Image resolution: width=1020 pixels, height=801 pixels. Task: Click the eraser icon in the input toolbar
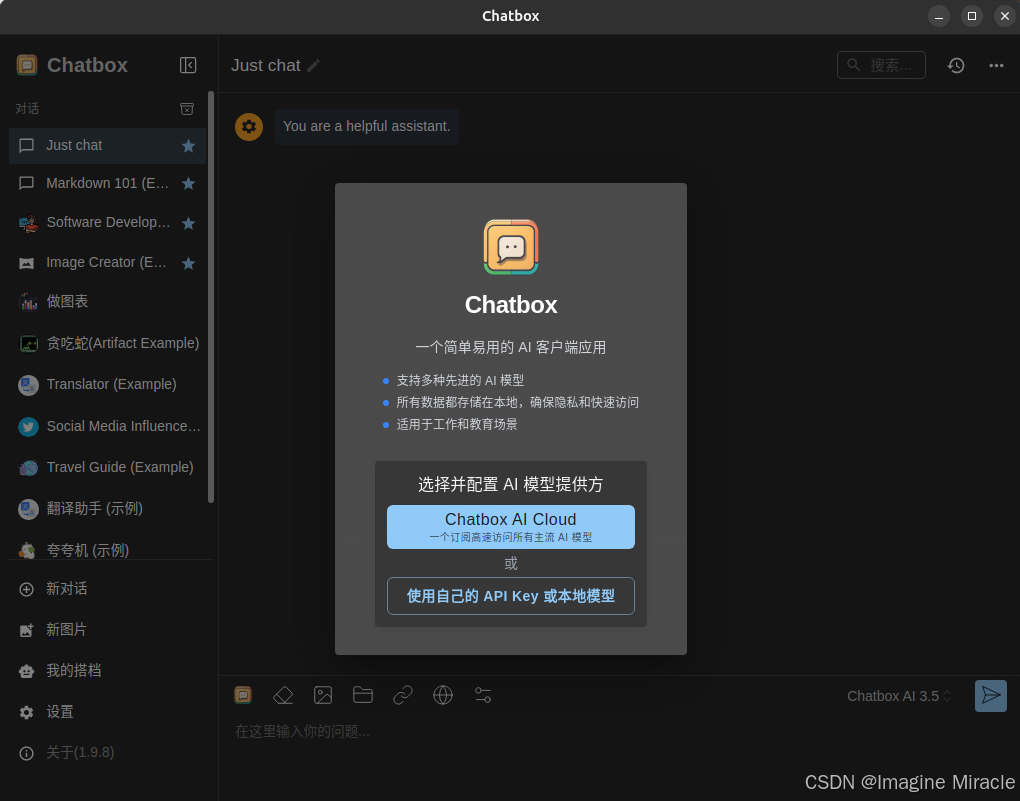click(283, 695)
